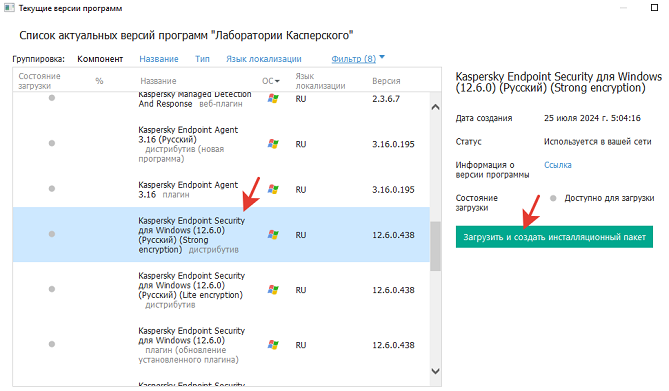The height and width of the screenshot is (391, 669).
Task: Click version 3.16.0.195 in the Endpoint Agent дистрибутив row
Action: [393, 144]
